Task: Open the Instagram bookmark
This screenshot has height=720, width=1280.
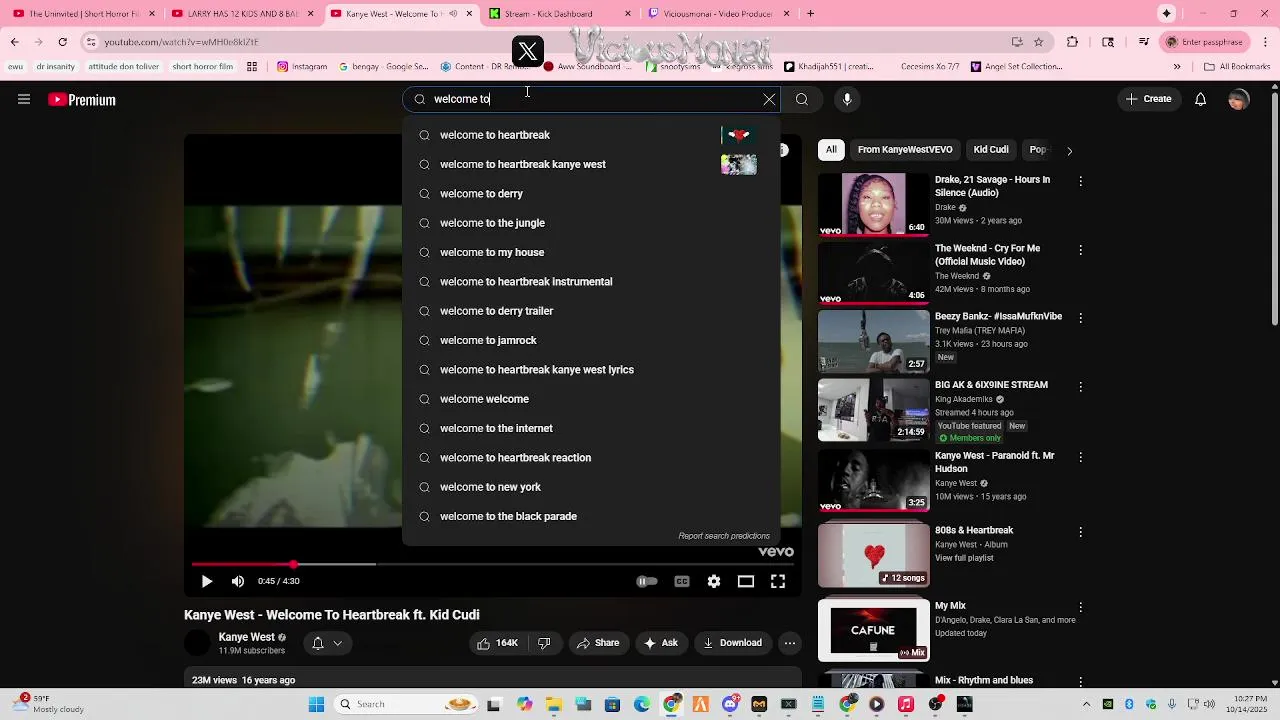Action: tap(302, 67)
